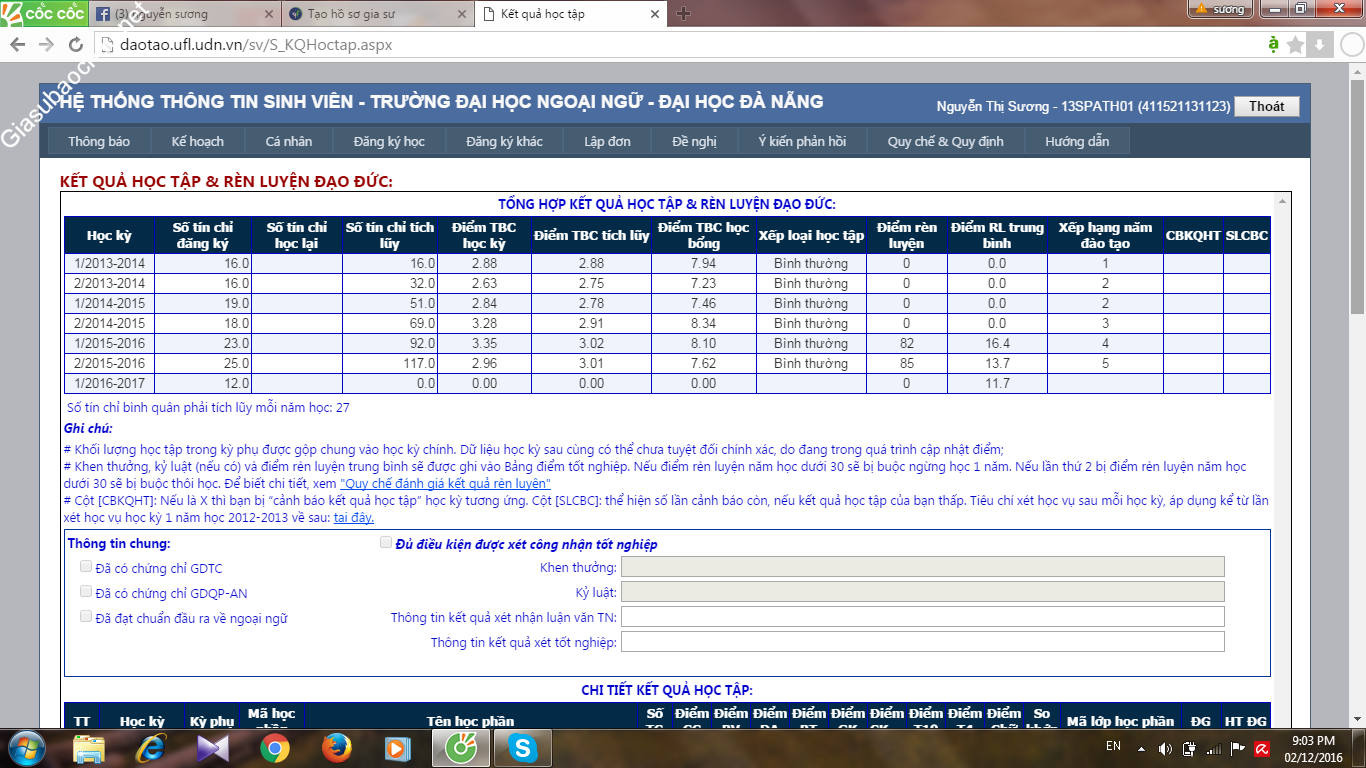Open Google Chrome from the taskbar
The height and width of the screenshot is (768, 1366).
(x=275, y=748)
